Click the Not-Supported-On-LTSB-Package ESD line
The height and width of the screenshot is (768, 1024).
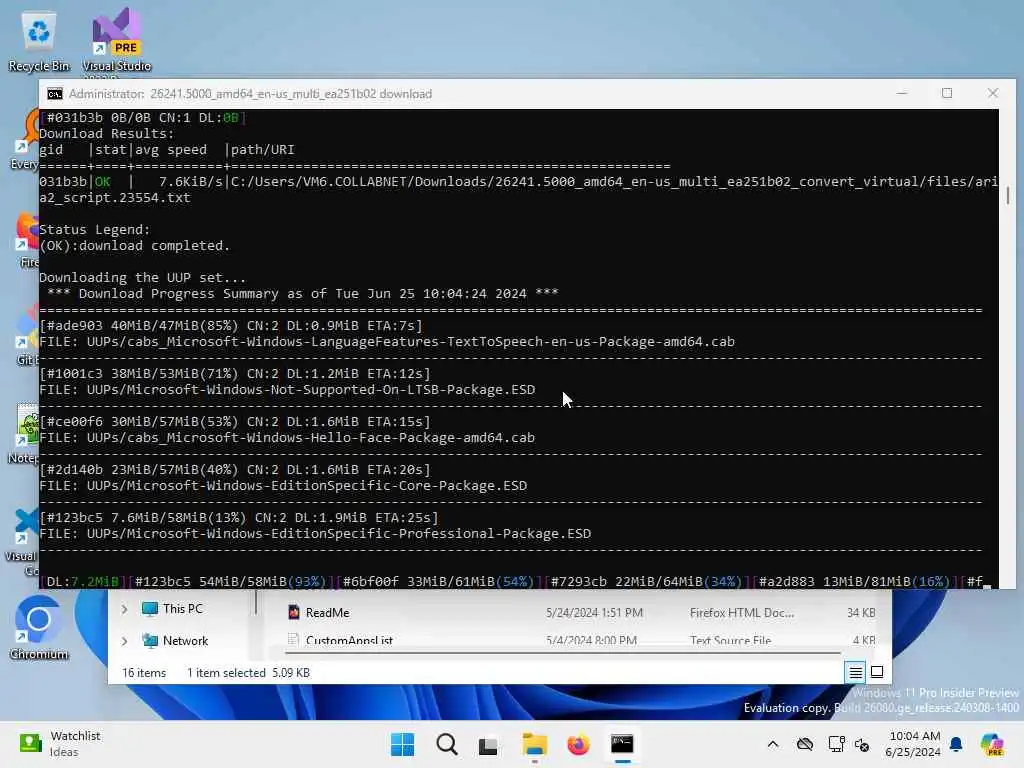[x=287, y=390]
